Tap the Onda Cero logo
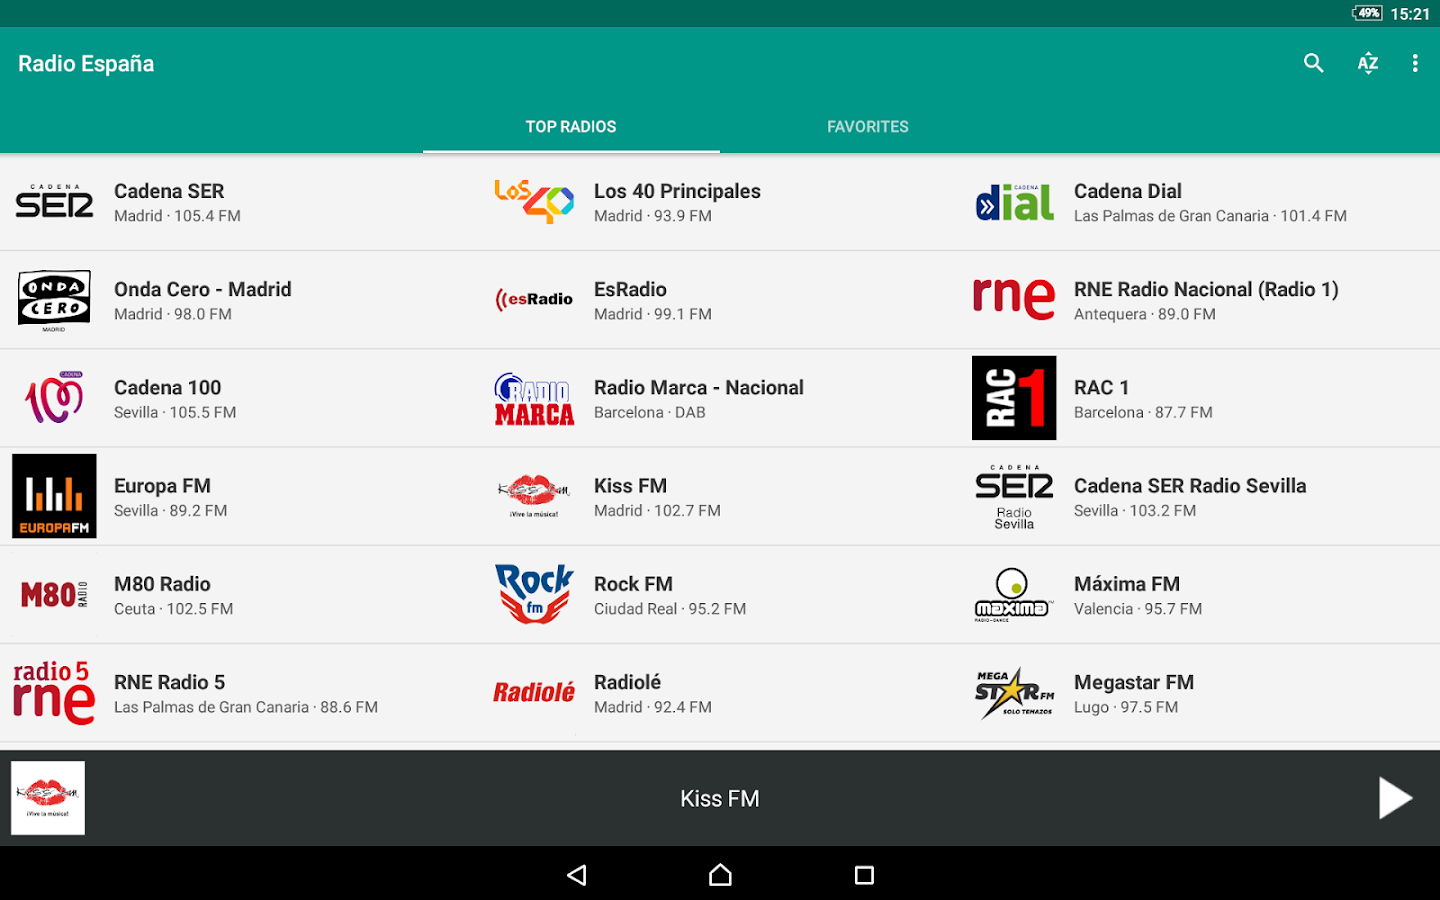This screenshot has width=1440, height=900. point(54,300)
